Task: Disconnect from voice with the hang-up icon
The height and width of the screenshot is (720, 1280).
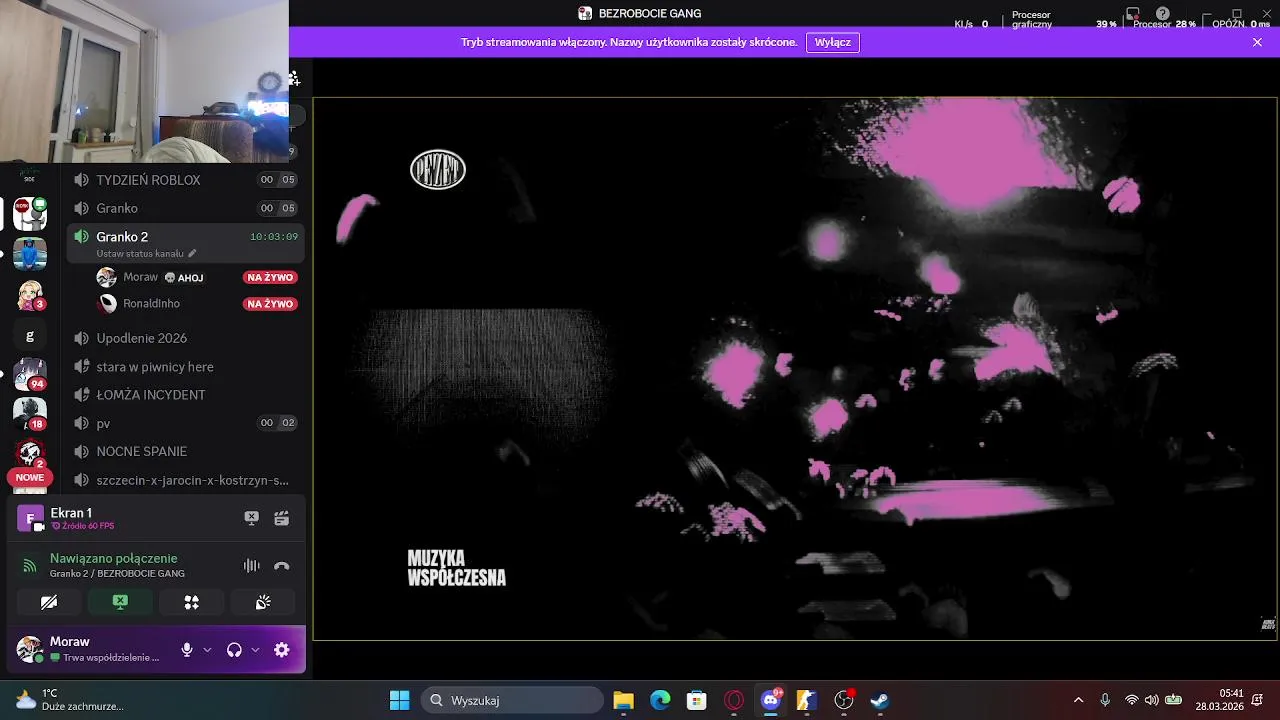Action: tap(282, 566)
